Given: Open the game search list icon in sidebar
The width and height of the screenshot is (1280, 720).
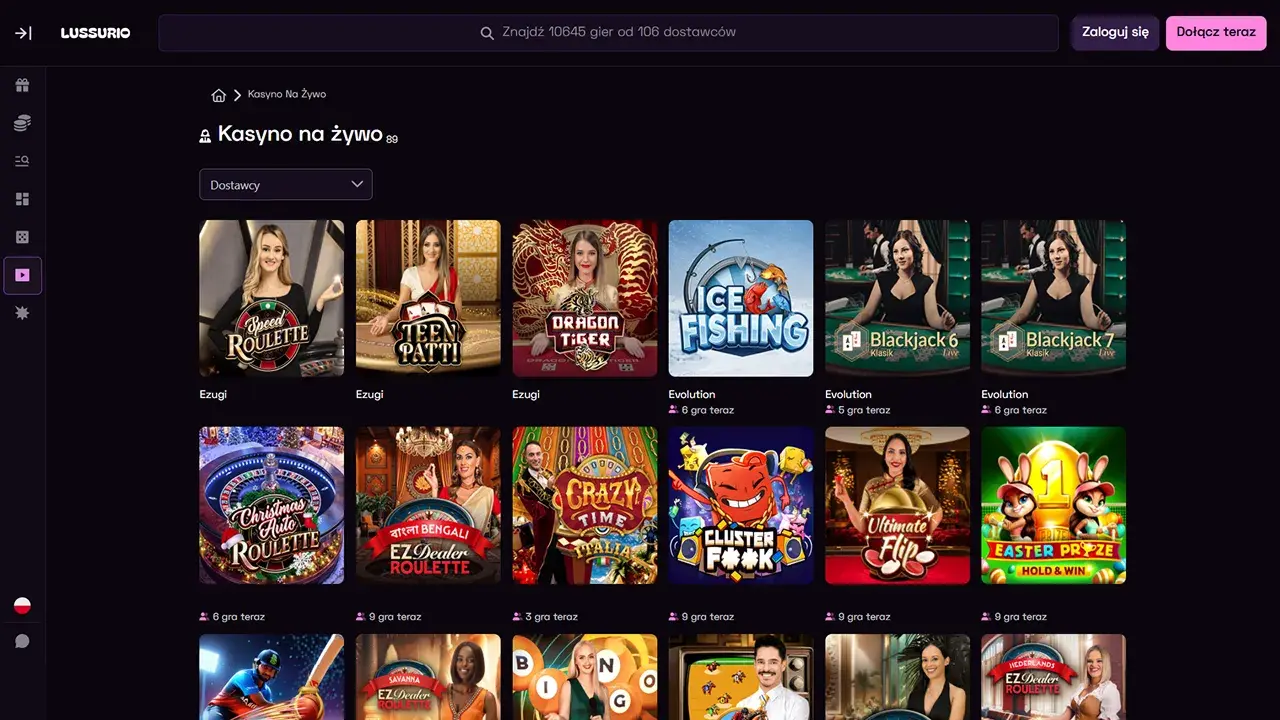Looking at the screenshot, I should click(22, 161).
